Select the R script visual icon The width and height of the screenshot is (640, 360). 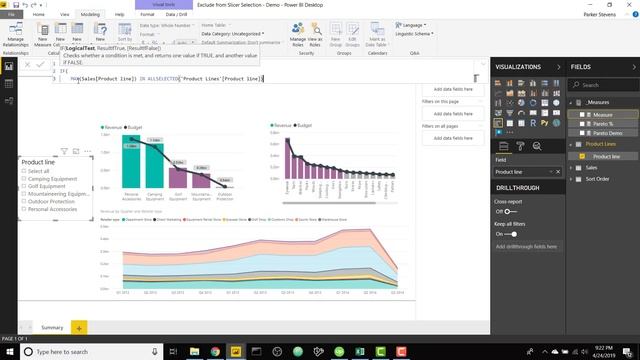533,122
